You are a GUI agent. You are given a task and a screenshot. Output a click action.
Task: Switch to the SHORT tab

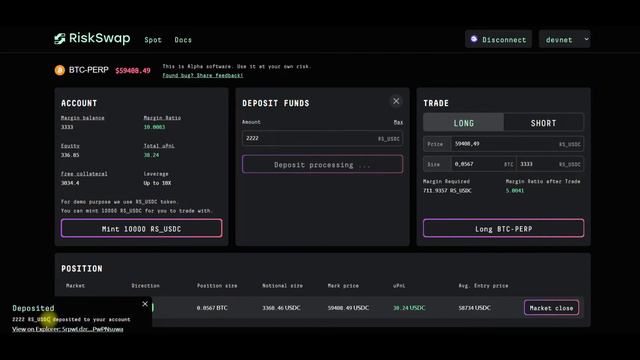[543, 123]
